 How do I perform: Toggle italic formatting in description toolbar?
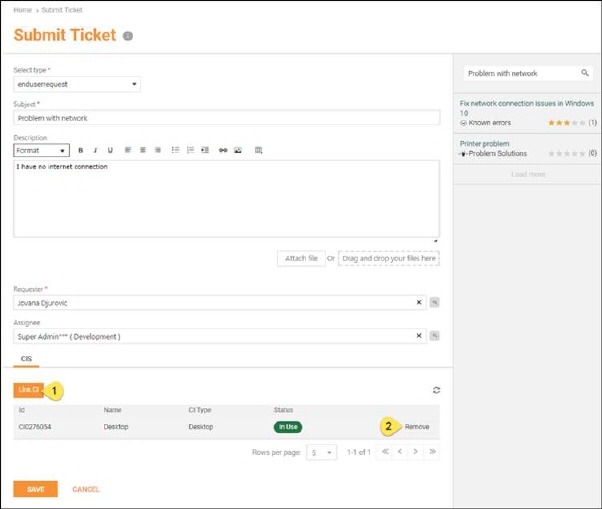94,150
